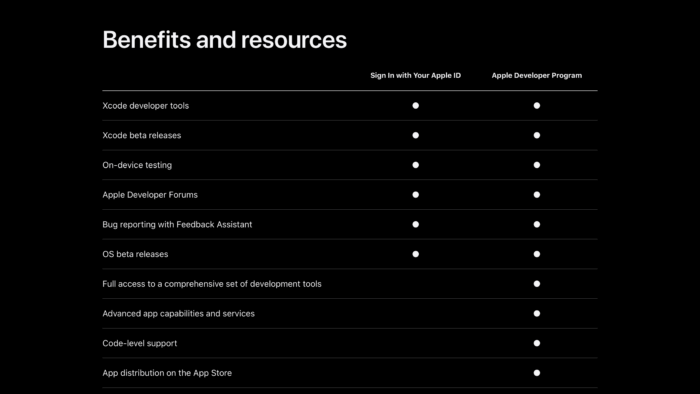
Task: Select Full access development tools dot
Action: [x=537, y=284]
